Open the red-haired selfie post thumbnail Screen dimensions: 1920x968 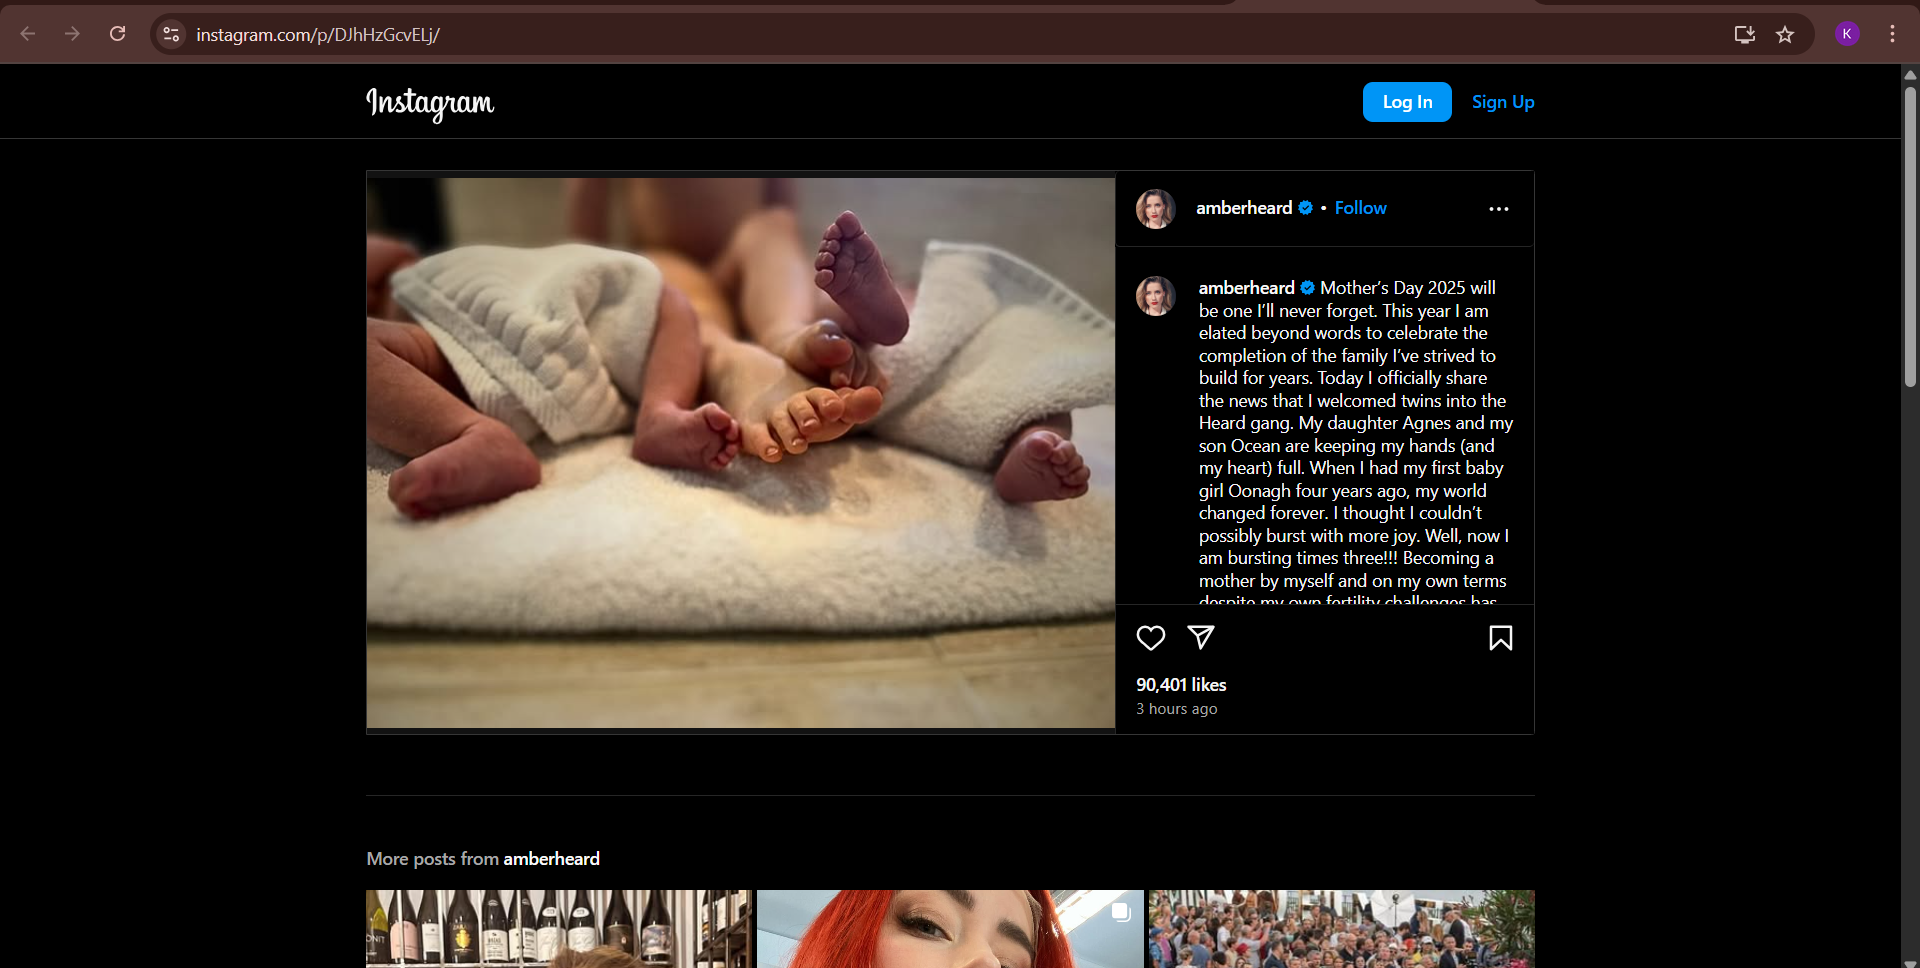(x=950, y=929)
